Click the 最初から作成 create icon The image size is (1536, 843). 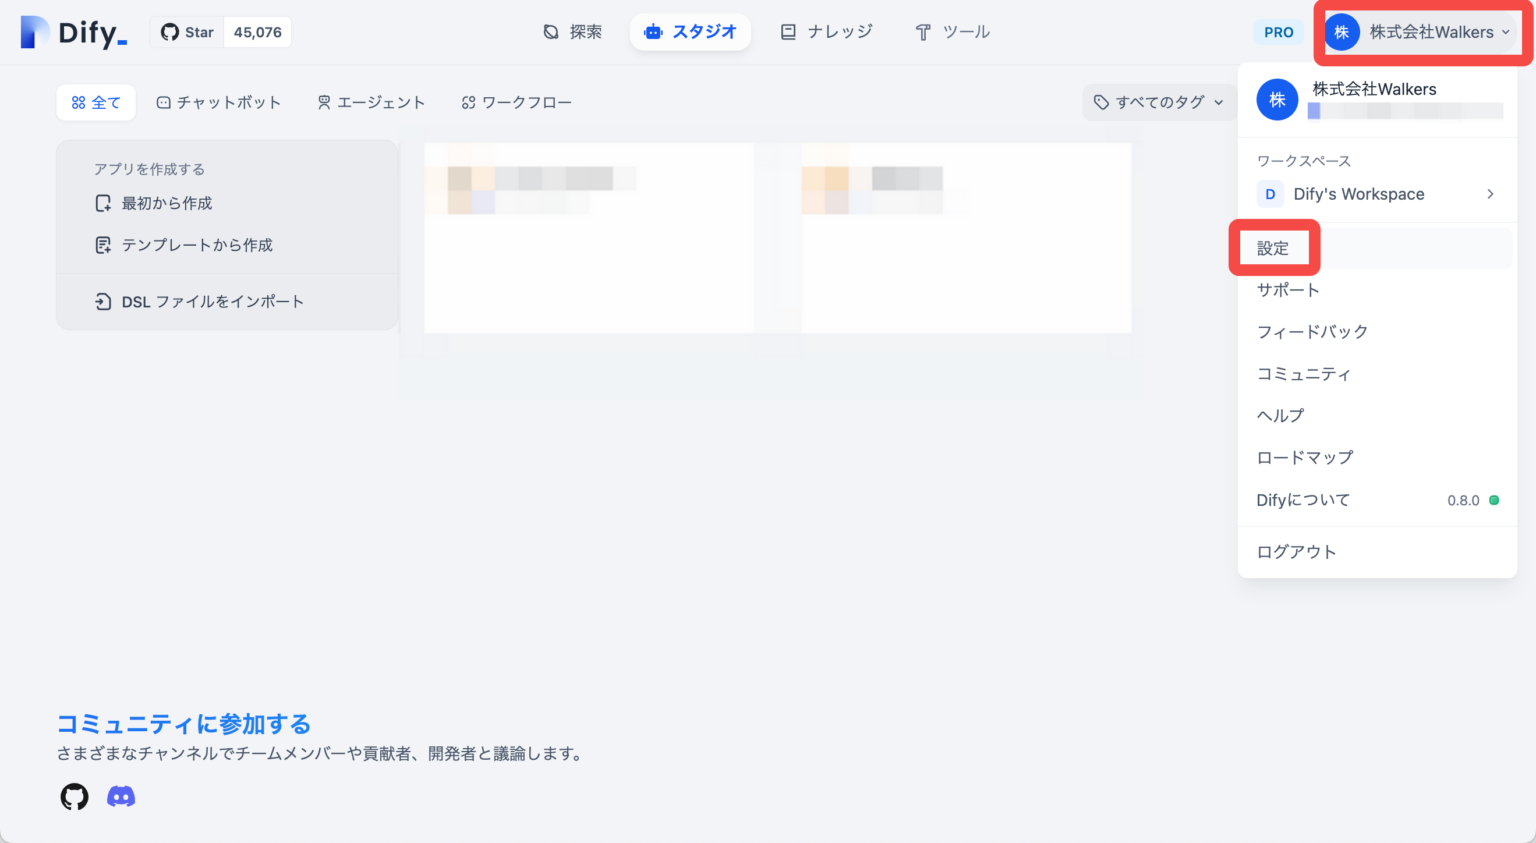point(103,203)
